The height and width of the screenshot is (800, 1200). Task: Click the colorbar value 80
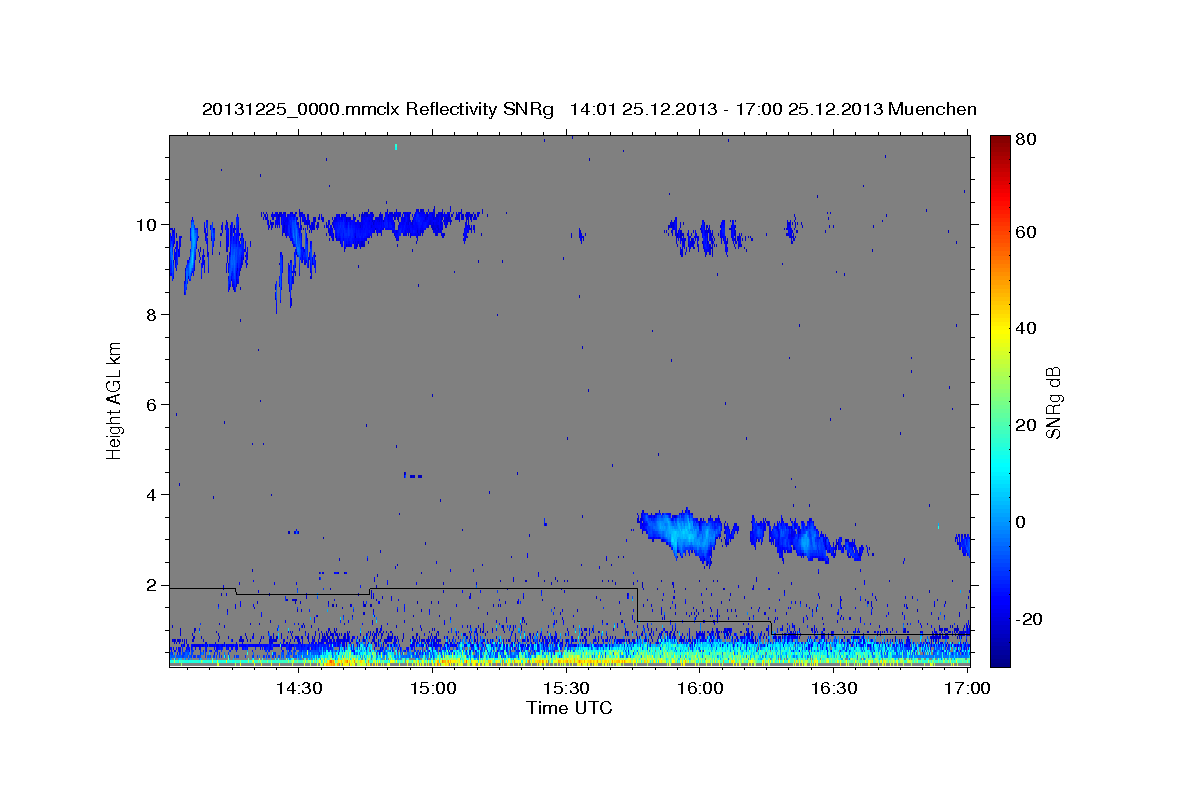[x=1026, y=141]
